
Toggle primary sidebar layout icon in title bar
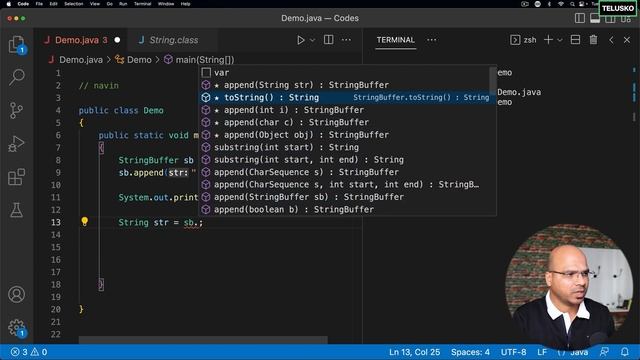point(580,18)
